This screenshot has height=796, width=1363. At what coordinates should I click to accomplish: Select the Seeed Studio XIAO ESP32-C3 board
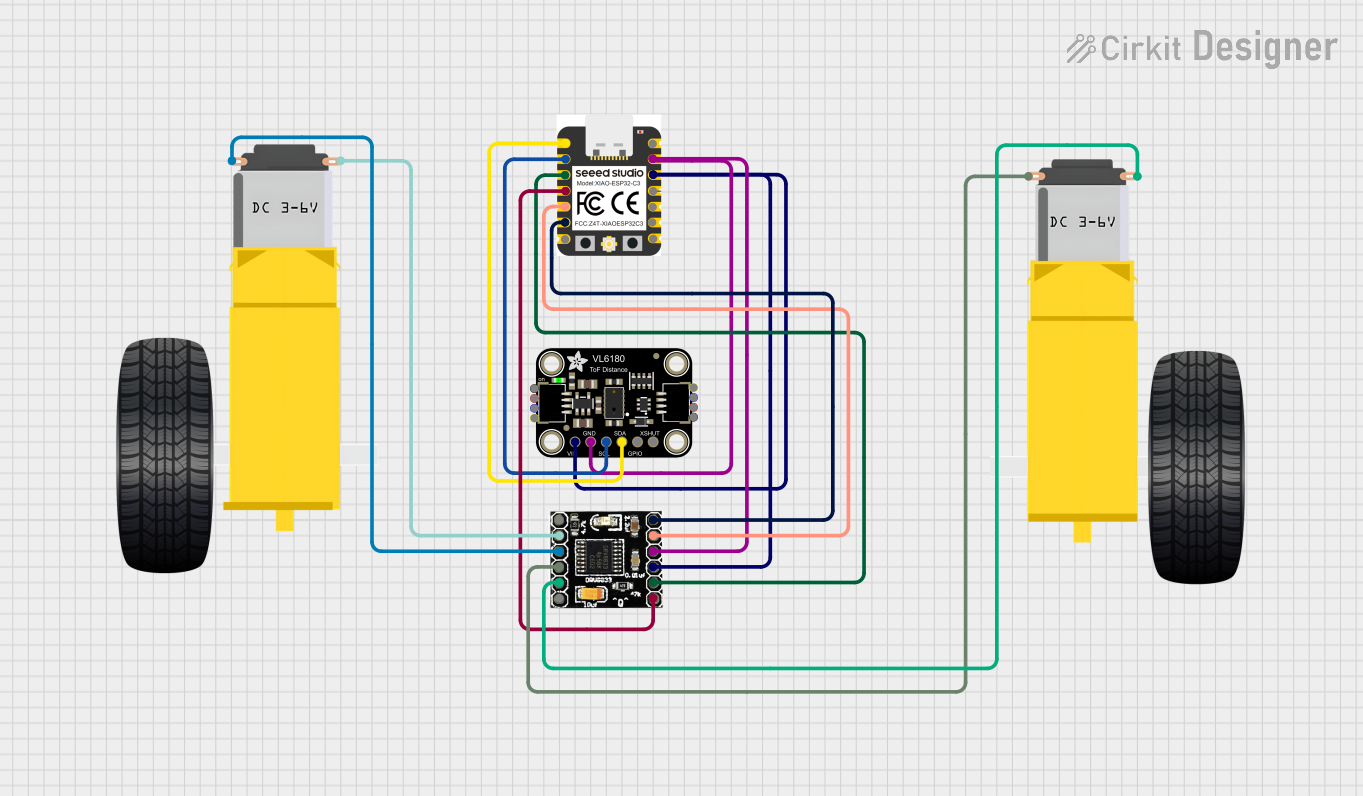coord(609,185)
